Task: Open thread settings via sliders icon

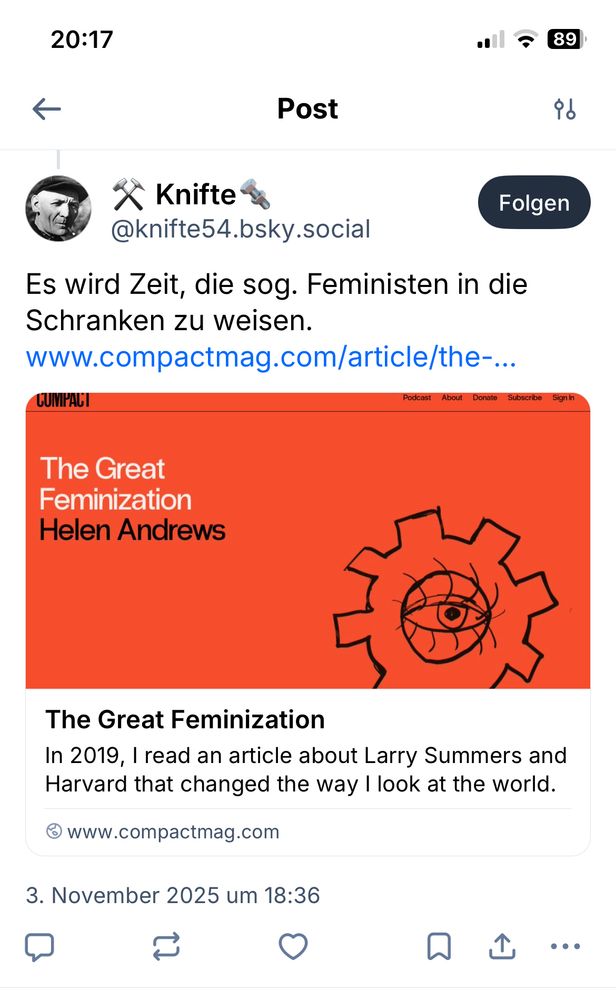Action: 567,108
